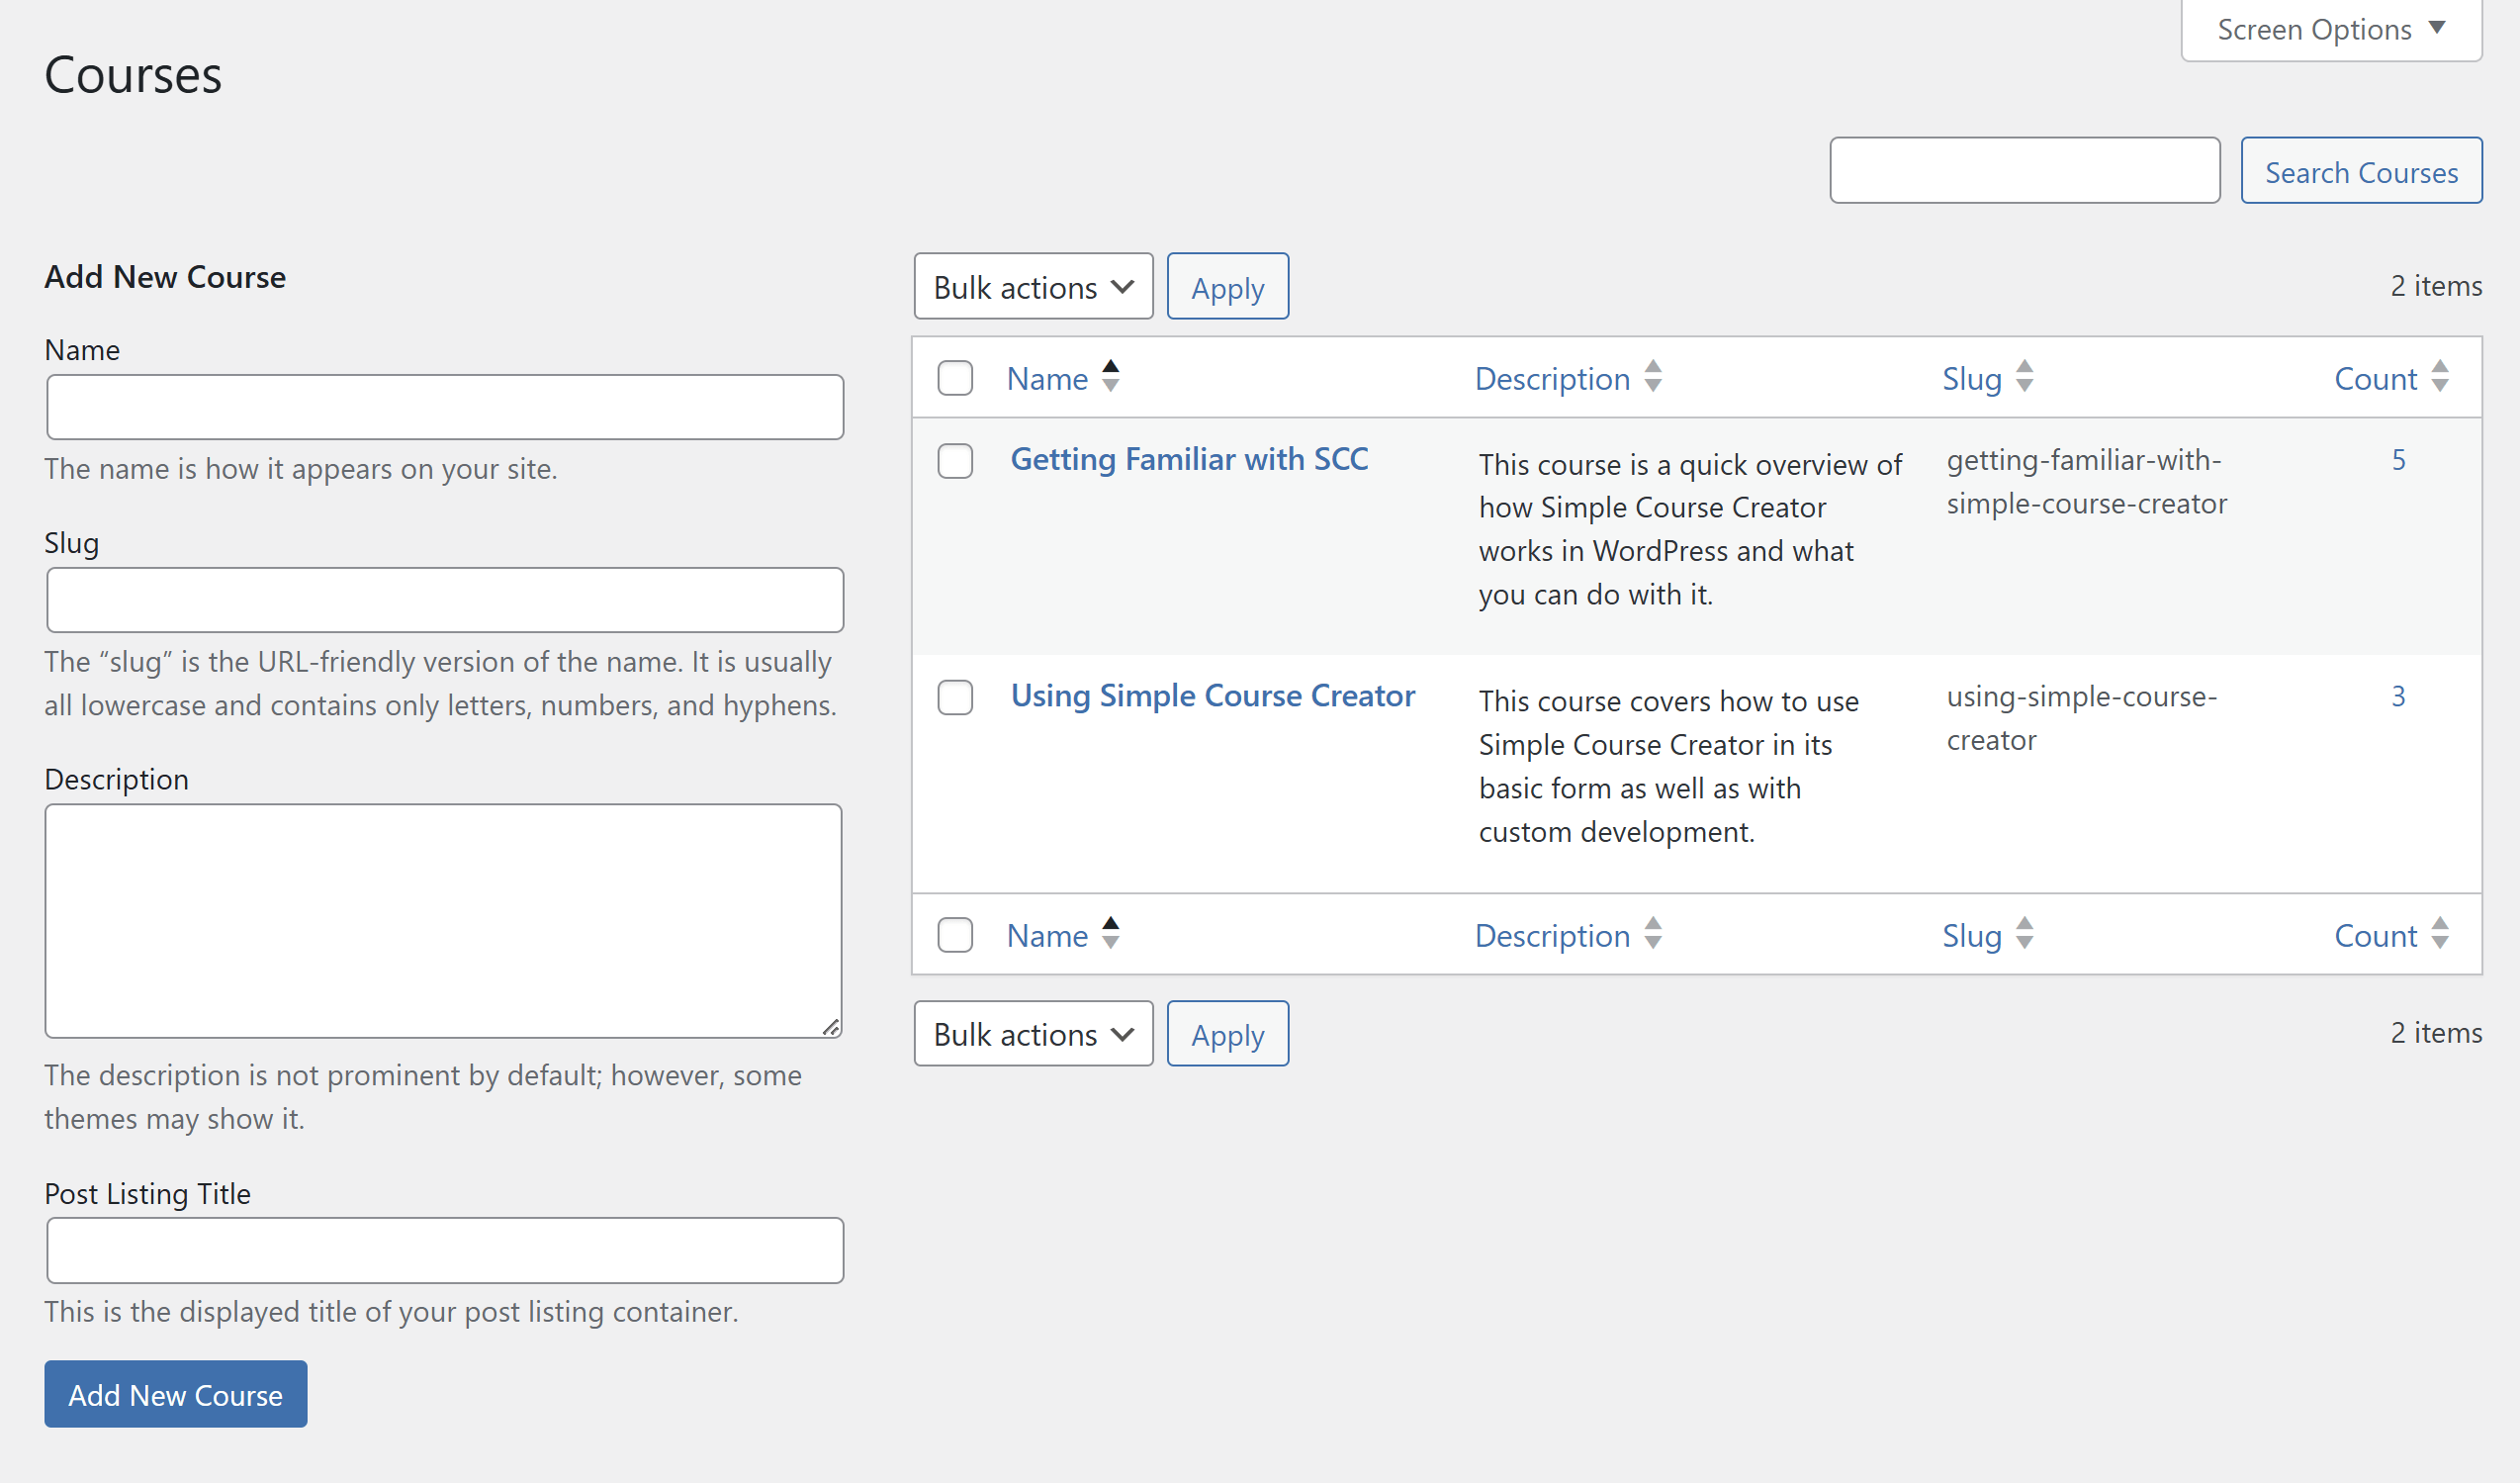This screenshot has width=2520, height=1483.
Task: Focus the search courses text box
Action: (2025, 170)
